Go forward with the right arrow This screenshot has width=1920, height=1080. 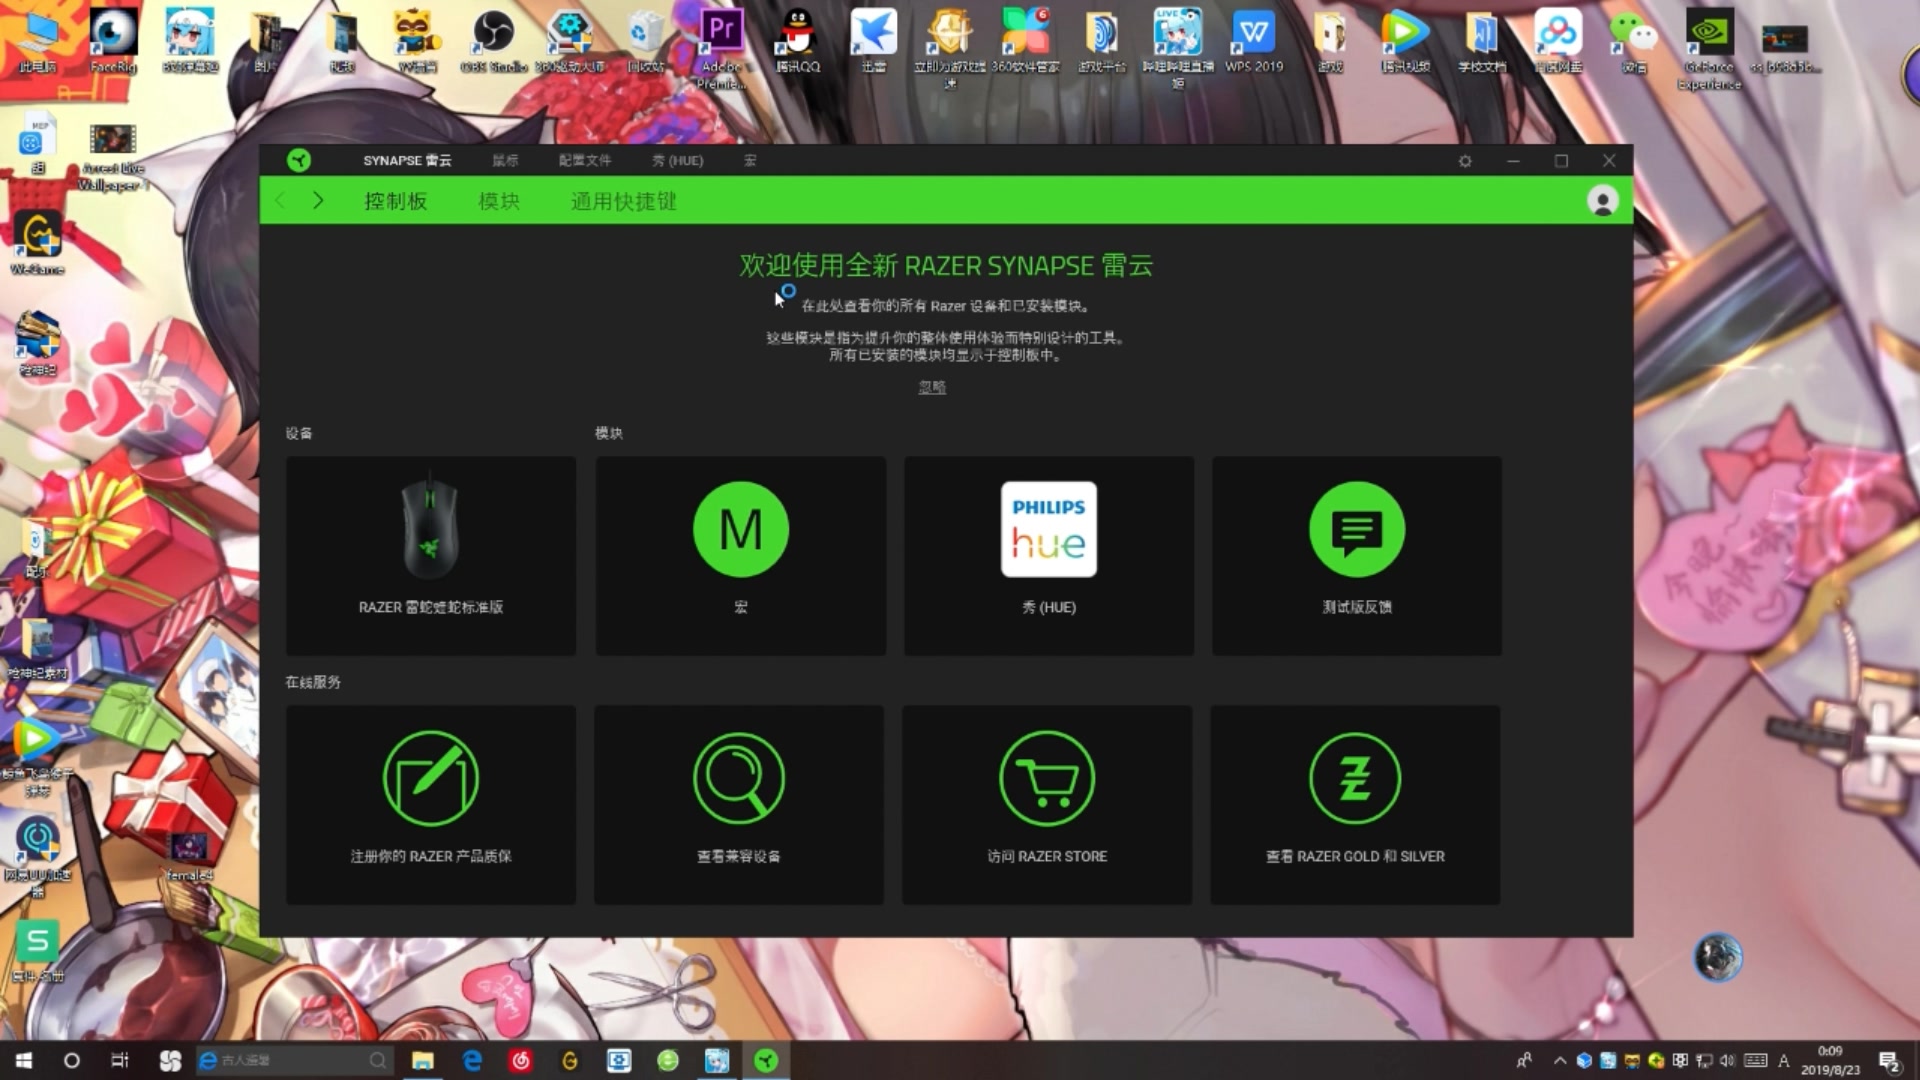click(x=318, y=201)
